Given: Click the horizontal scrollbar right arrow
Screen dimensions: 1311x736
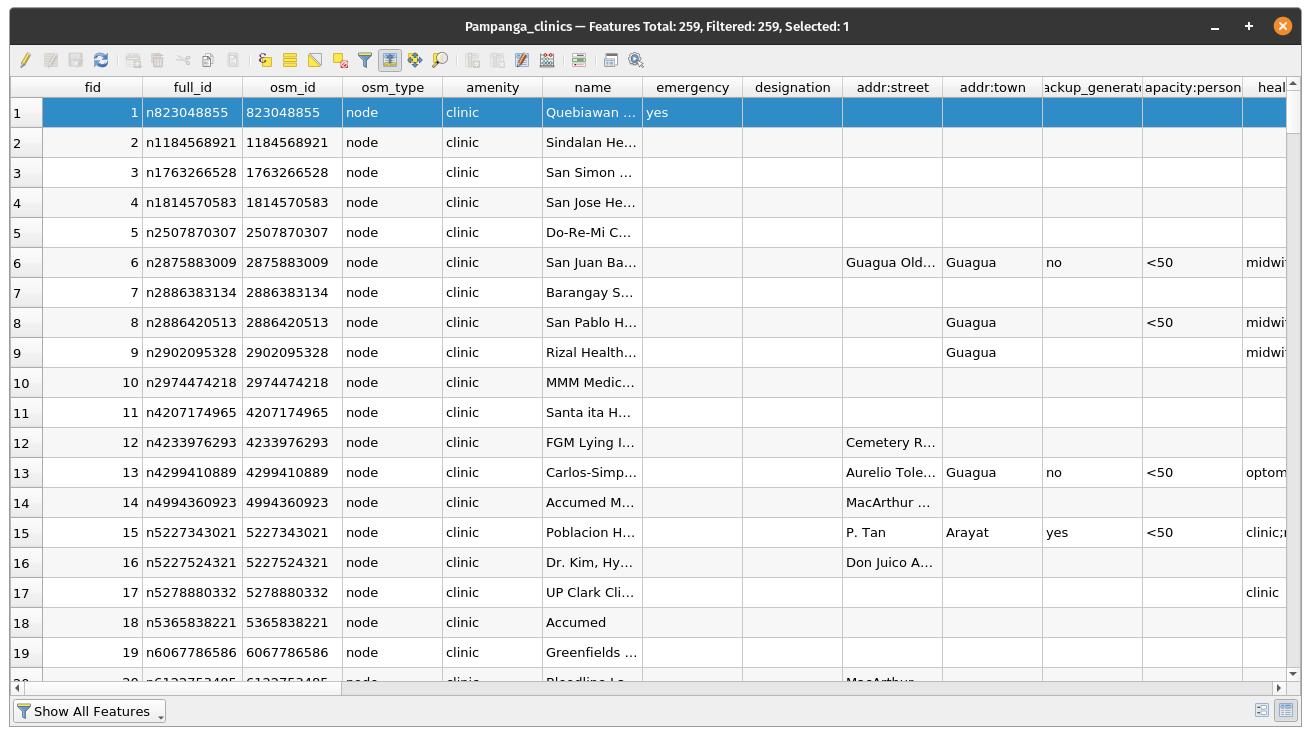Looking at the screenshot, I should point(1279,688).
